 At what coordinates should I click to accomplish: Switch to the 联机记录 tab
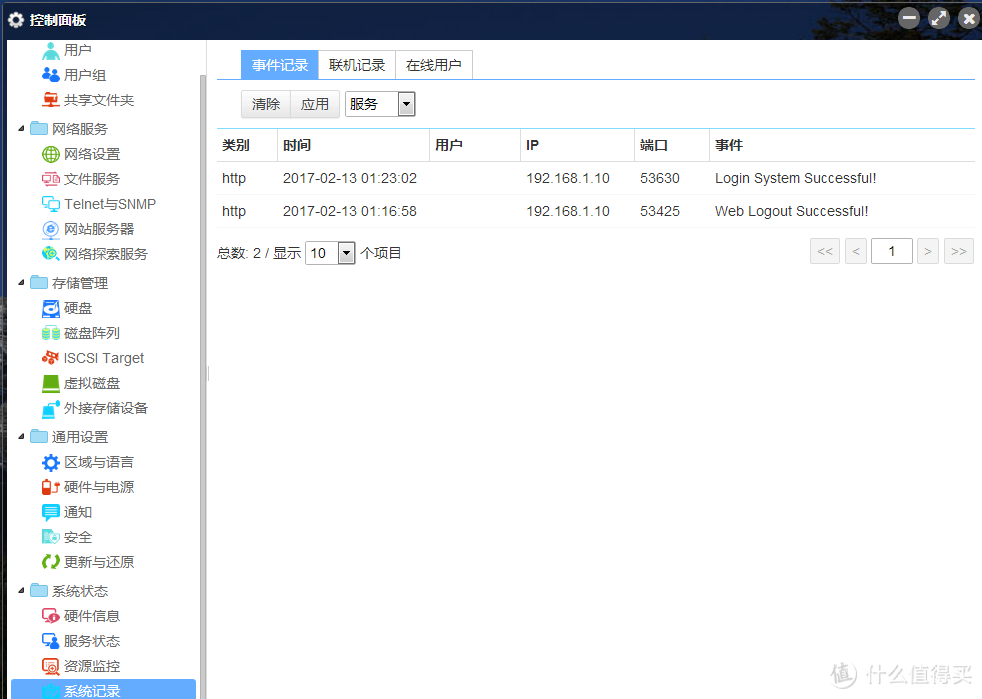click(357, 65)
